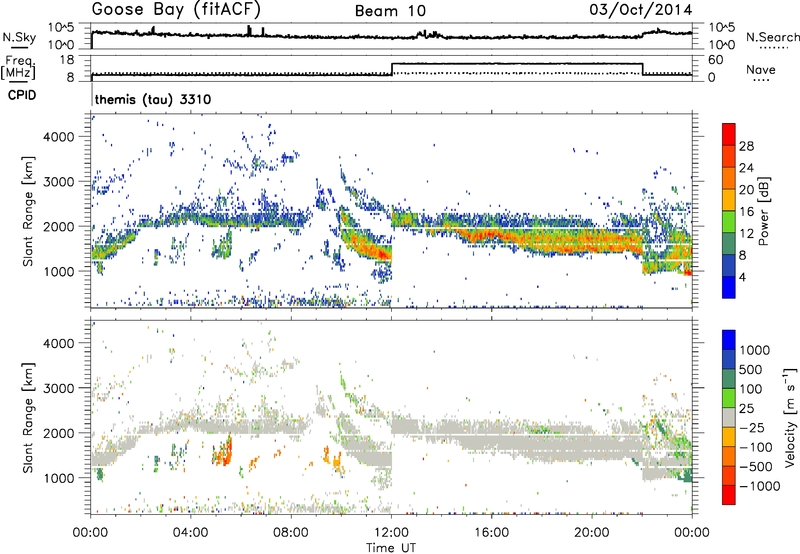Screen dimensions: 800x554
Task: Select the yellow-orange 16–20 dB Power color segment
Action: click(729, 199)
